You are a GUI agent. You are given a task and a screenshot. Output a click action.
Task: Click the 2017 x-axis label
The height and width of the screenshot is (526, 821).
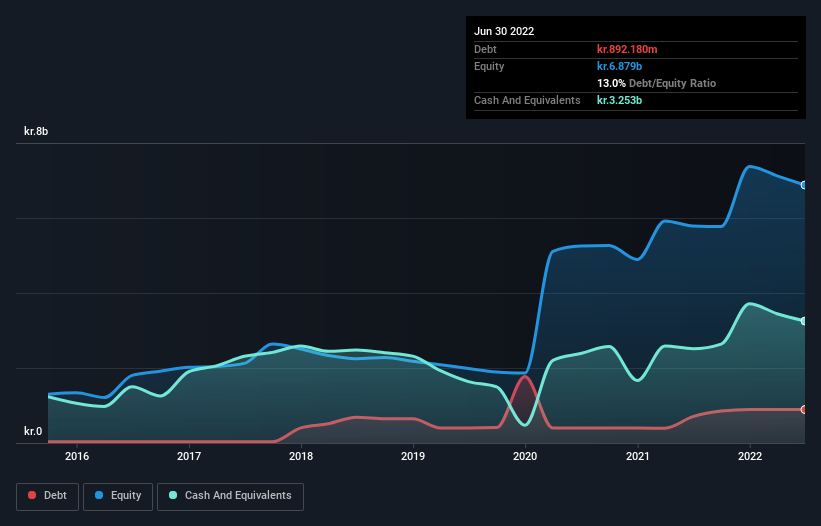[x=189, y=456]
